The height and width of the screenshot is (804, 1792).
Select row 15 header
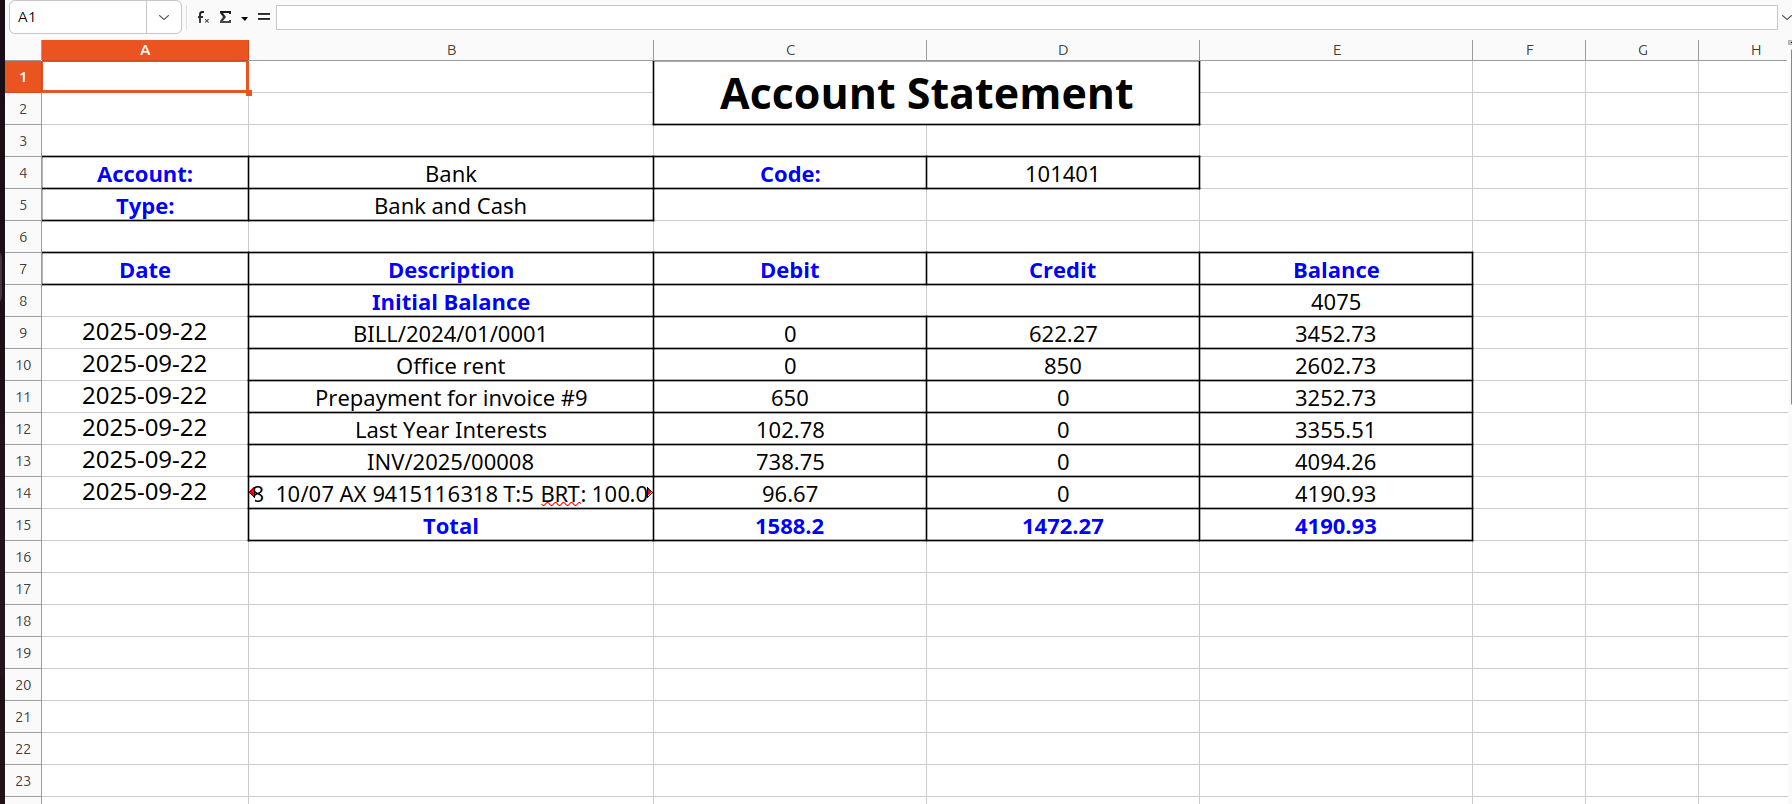click(x=23, y=525)
